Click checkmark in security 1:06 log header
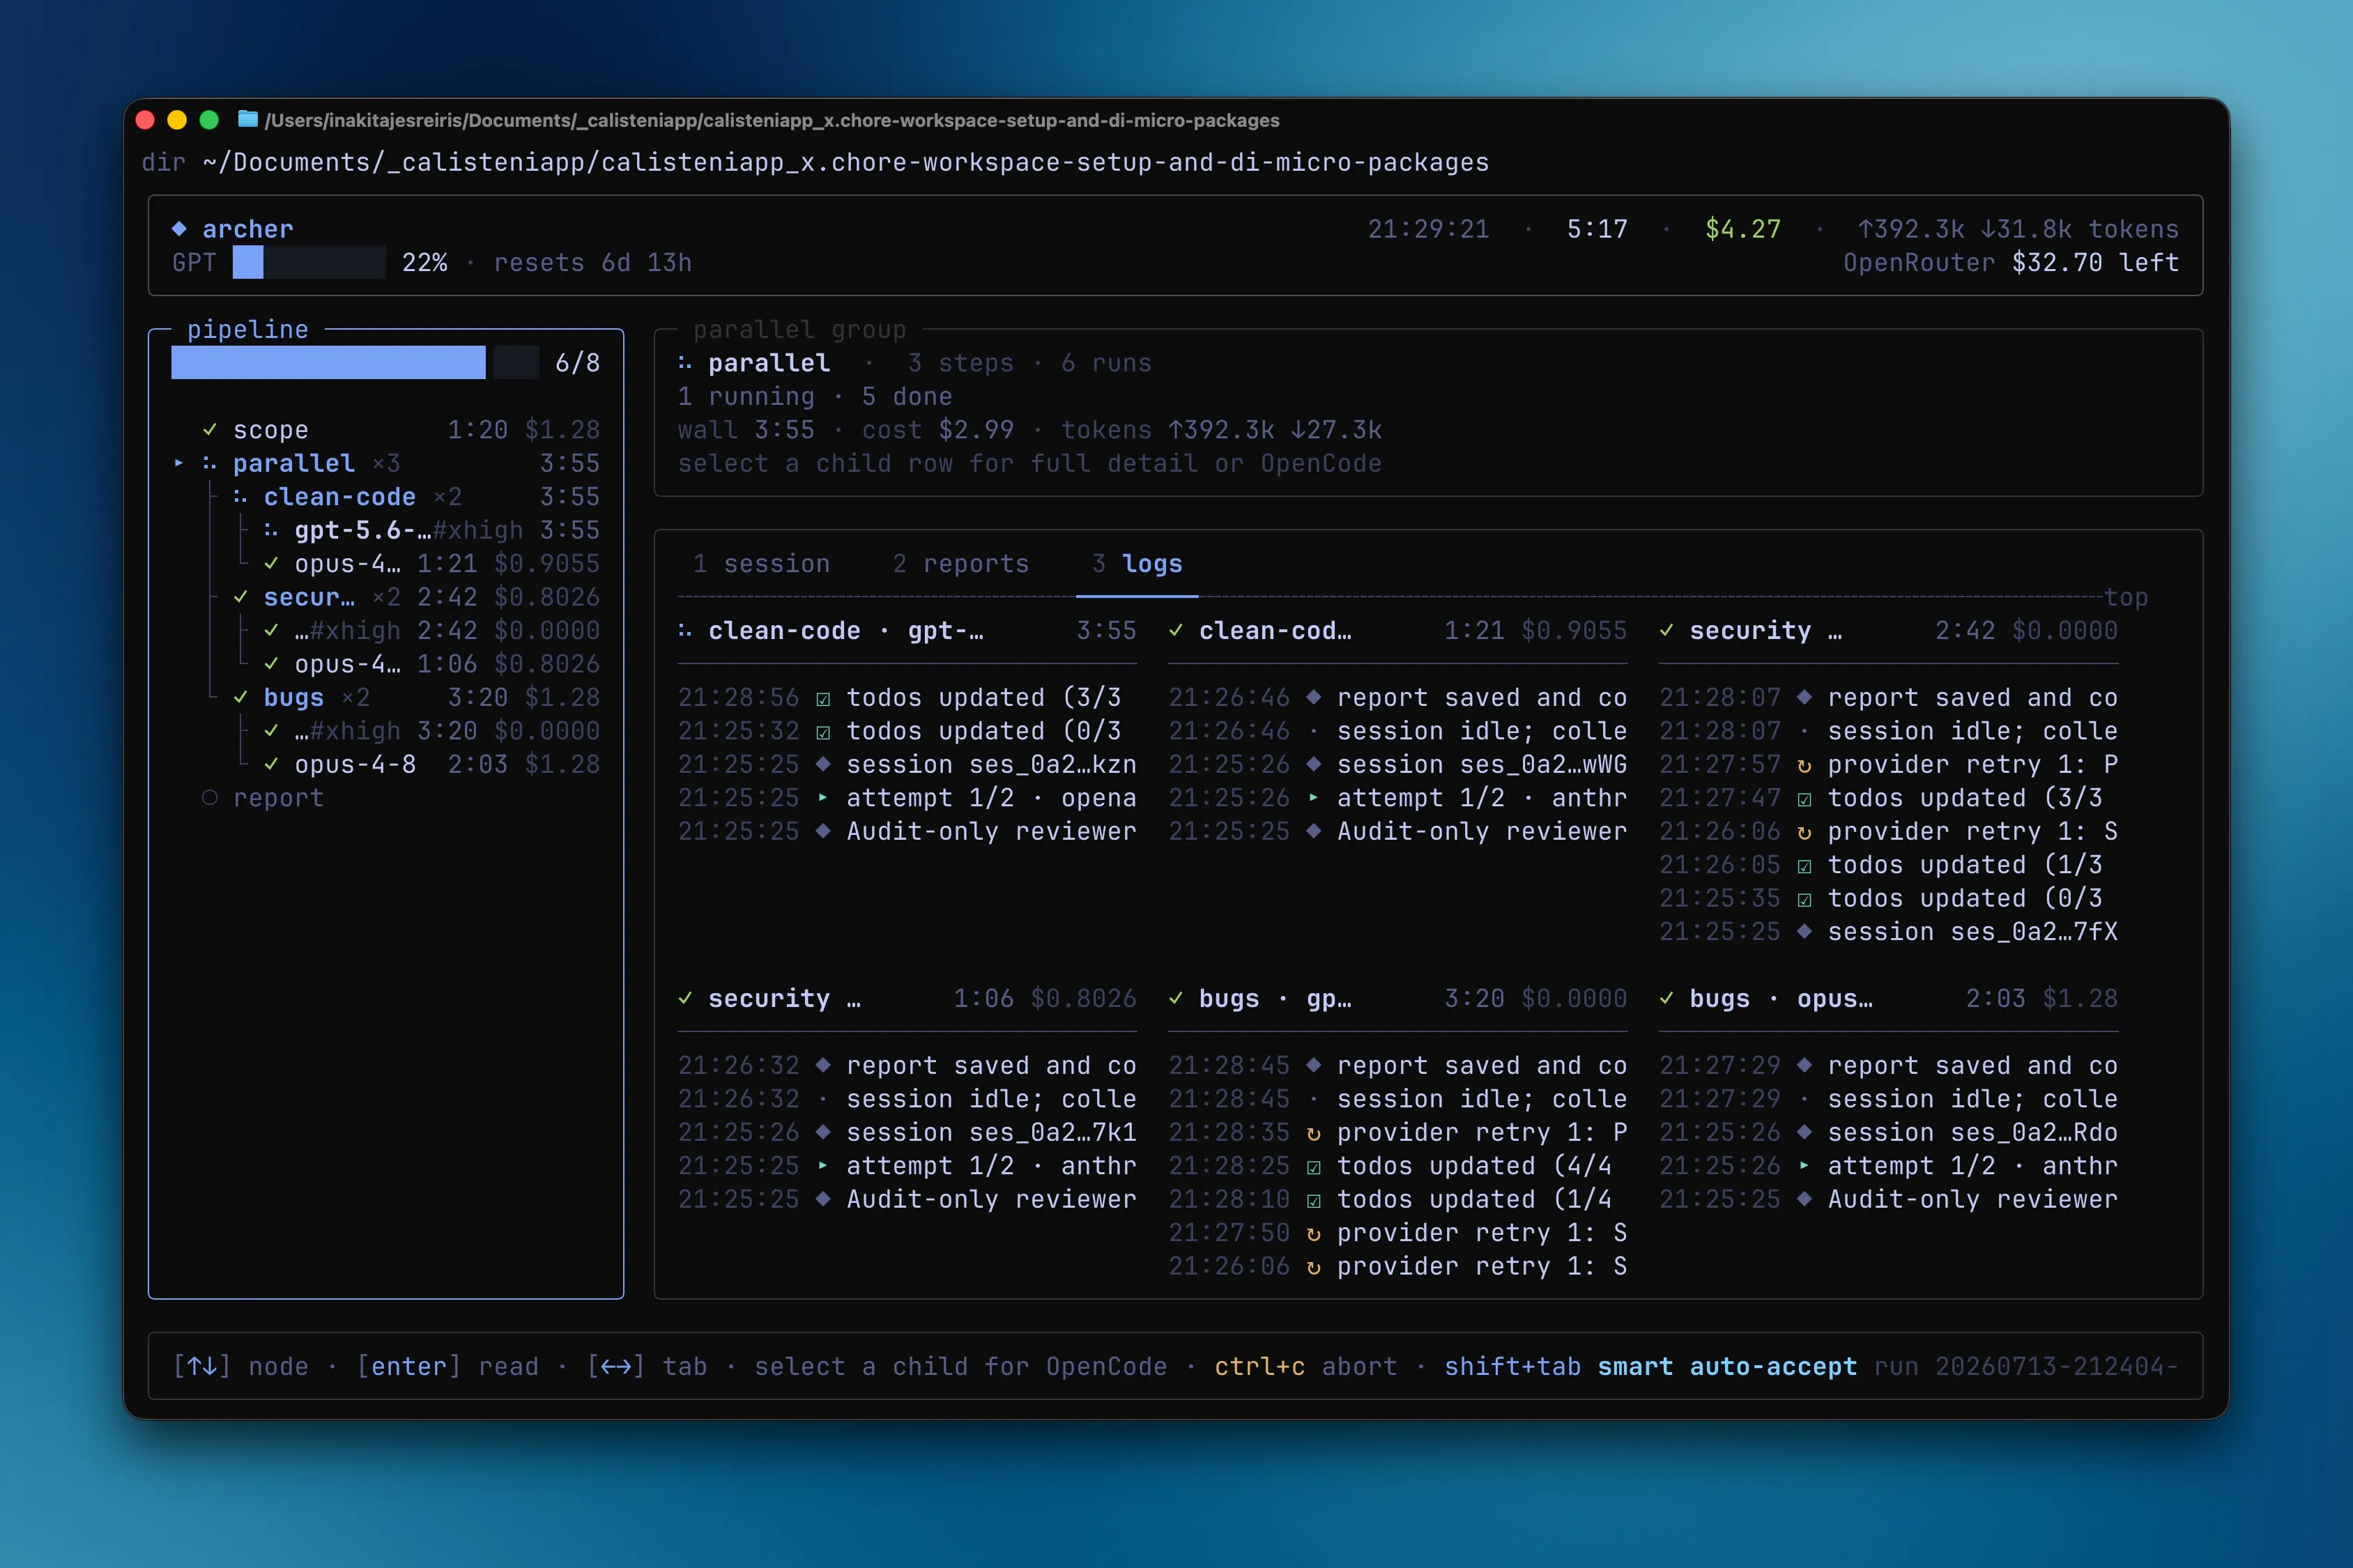Image resolution: width=2353 pixels, height=1568 pixels. tap(685, 998)
